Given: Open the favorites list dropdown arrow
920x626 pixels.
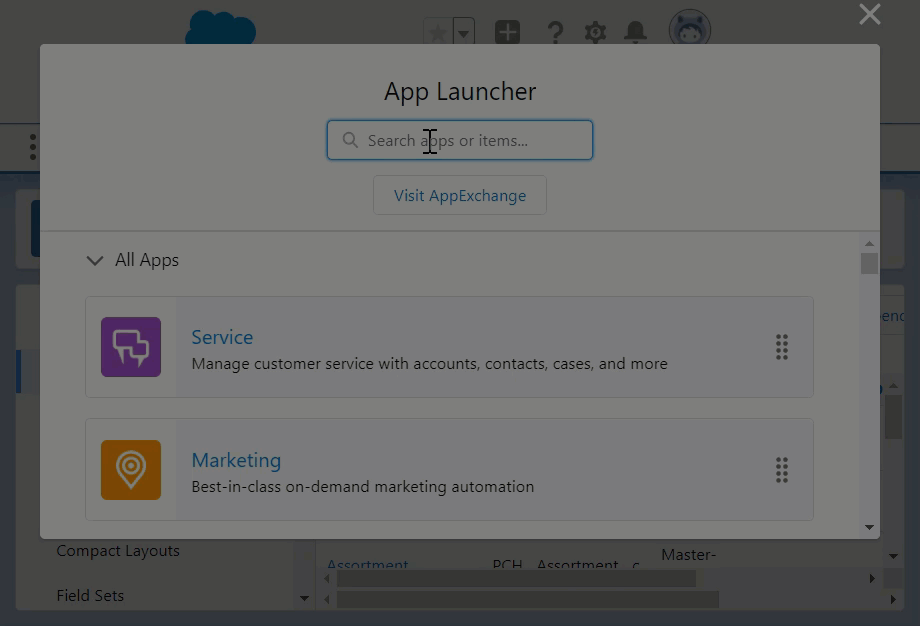Looking at the screenshot, I should [x=463, y=32].
